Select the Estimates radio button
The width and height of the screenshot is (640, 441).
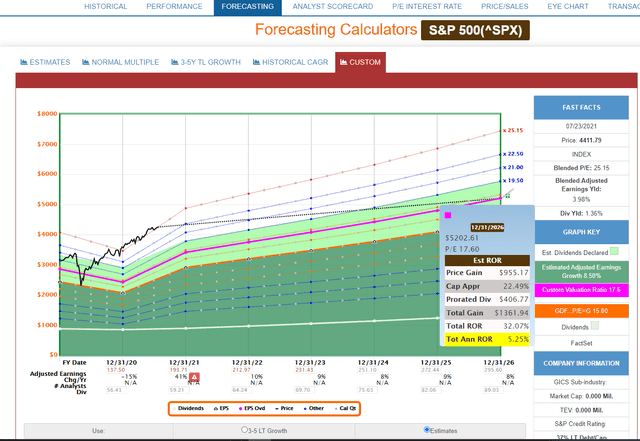click(x=427, y=430)
